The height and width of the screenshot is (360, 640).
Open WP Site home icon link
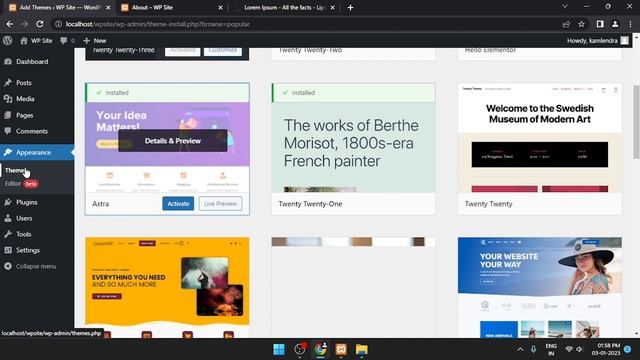[36, 40]
